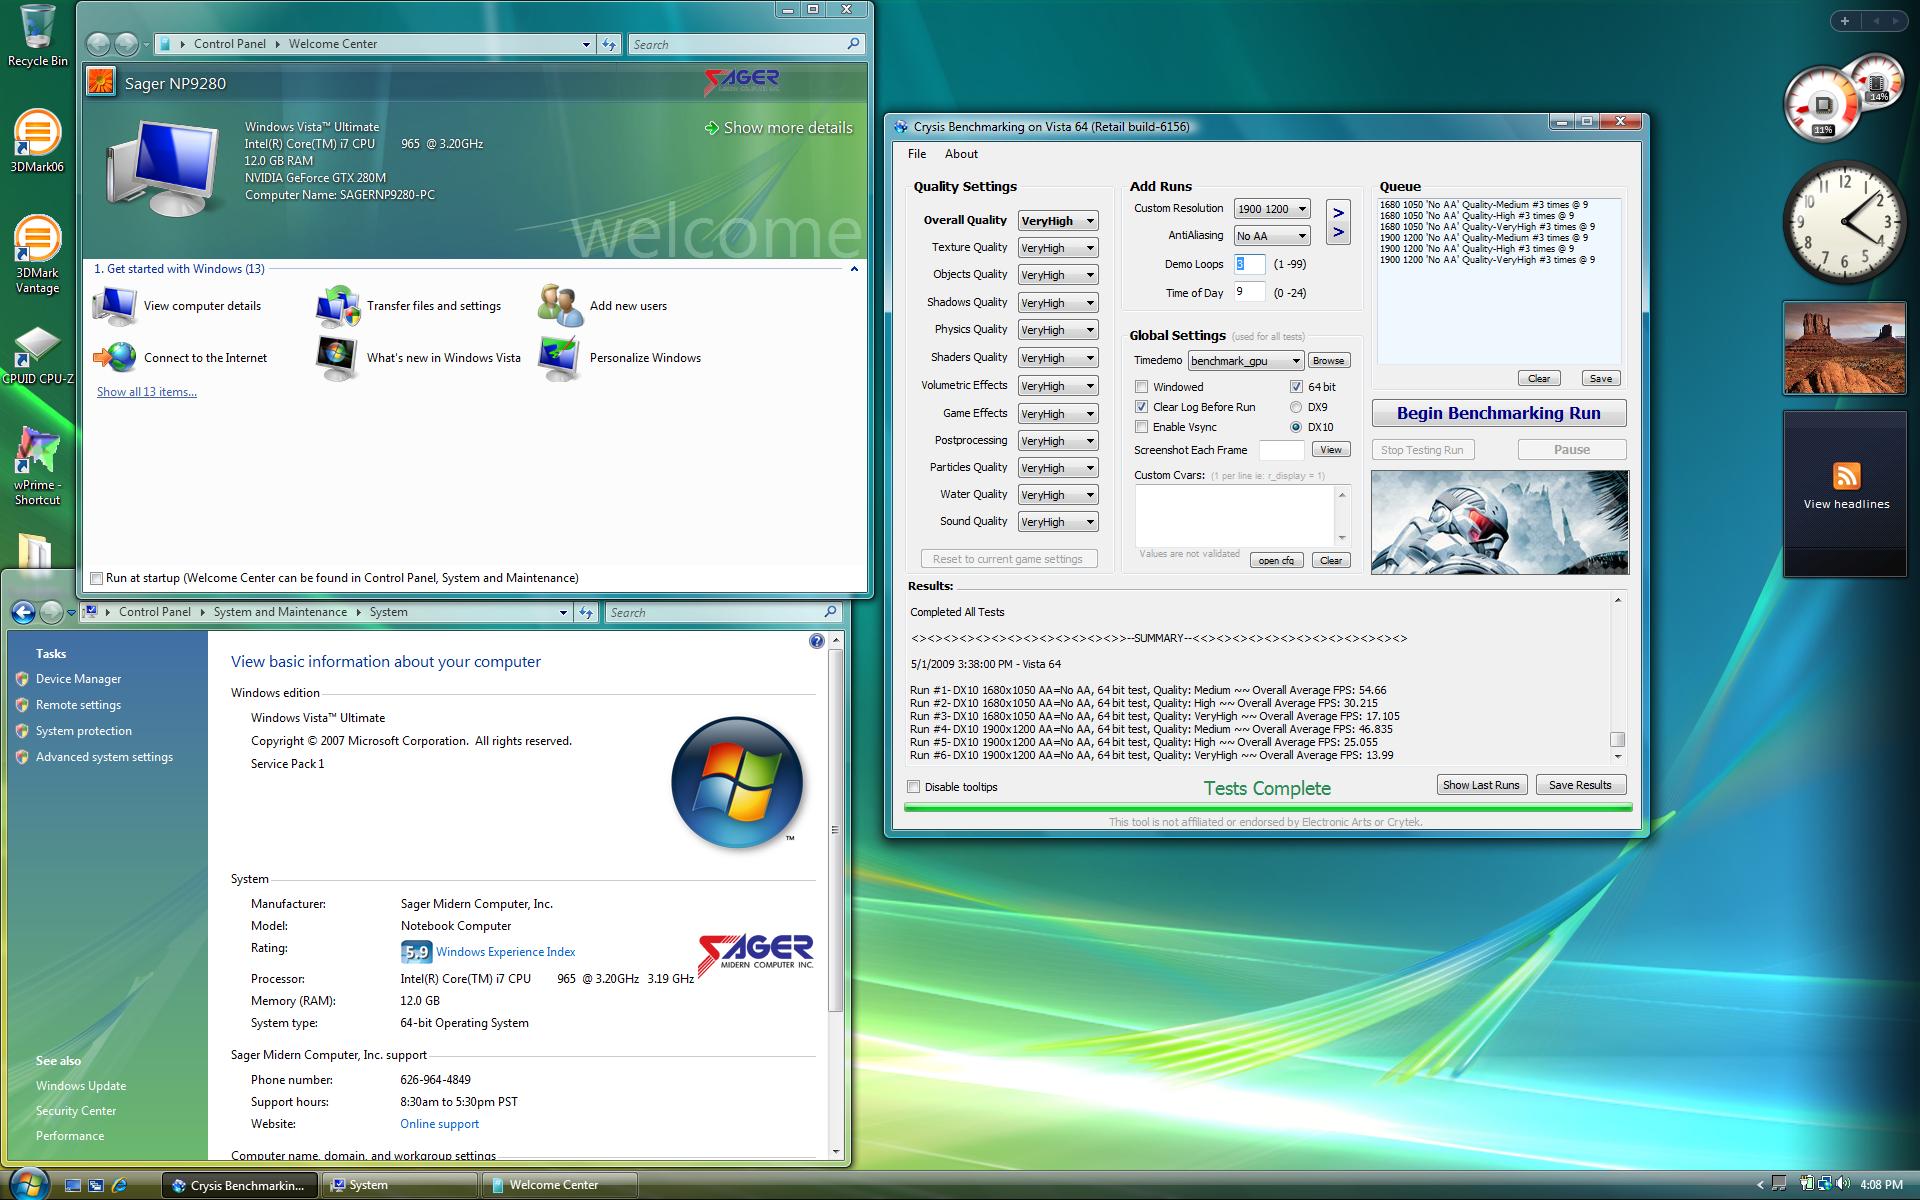Switch to Crysis Benchmarking taskbar item
This screenshot has width=1920, height=1200.
[x=240, y=1185]
